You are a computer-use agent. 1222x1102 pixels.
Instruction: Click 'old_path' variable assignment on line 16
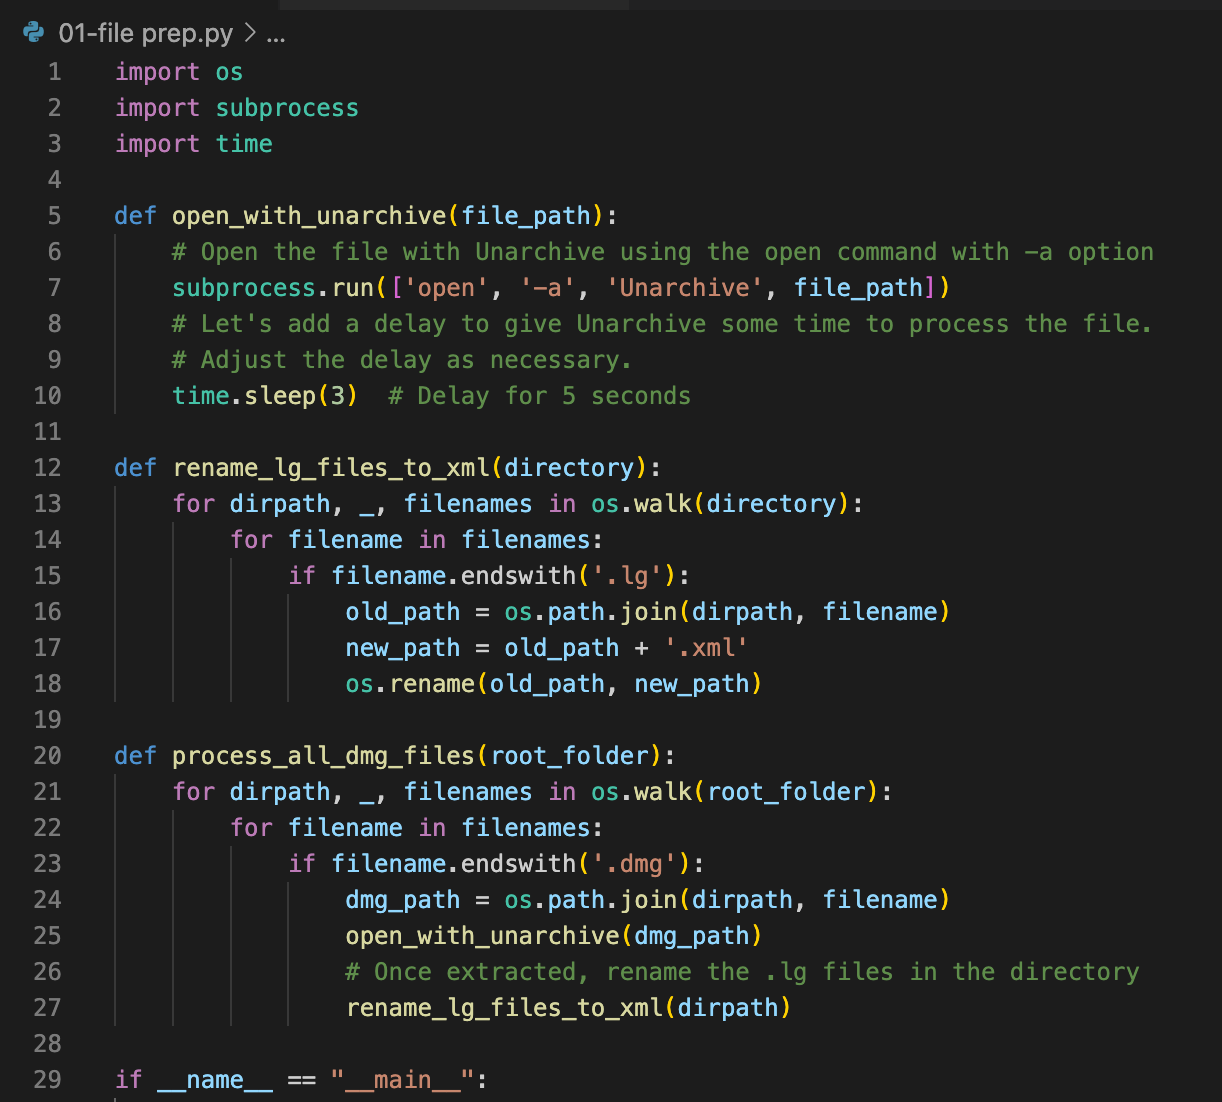(403, 612)
